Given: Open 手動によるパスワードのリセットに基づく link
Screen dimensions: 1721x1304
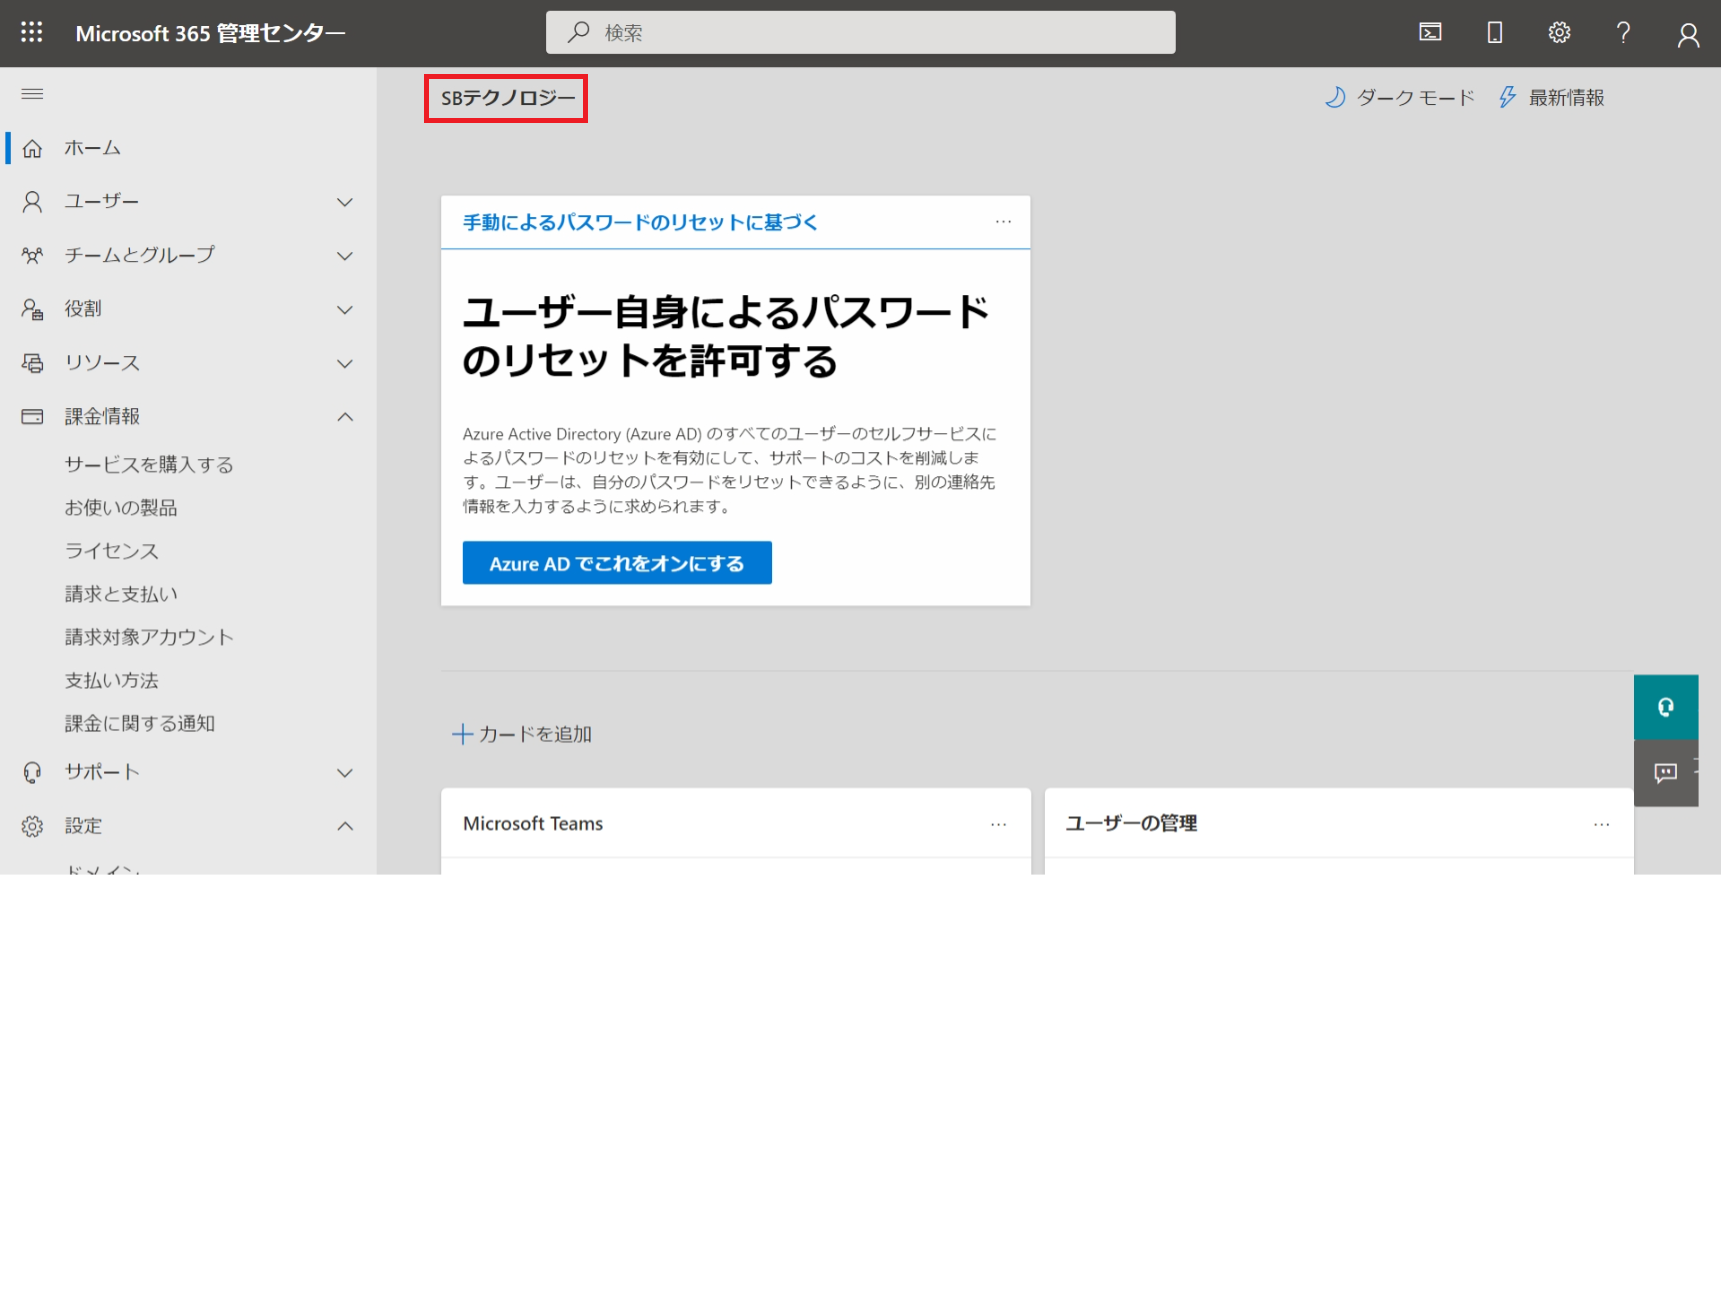Looking at the screenshot, I should point(640,222).
